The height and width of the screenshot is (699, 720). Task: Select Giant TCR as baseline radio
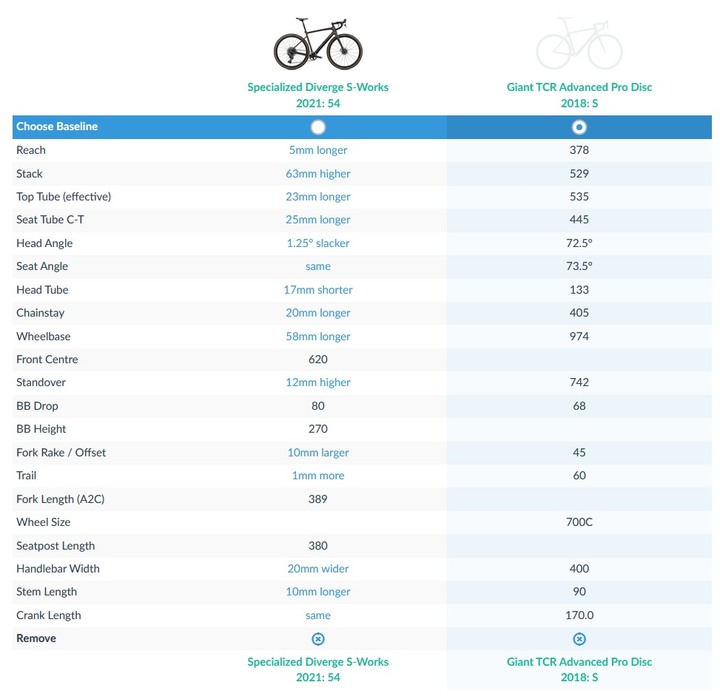[x=579, y=127]
